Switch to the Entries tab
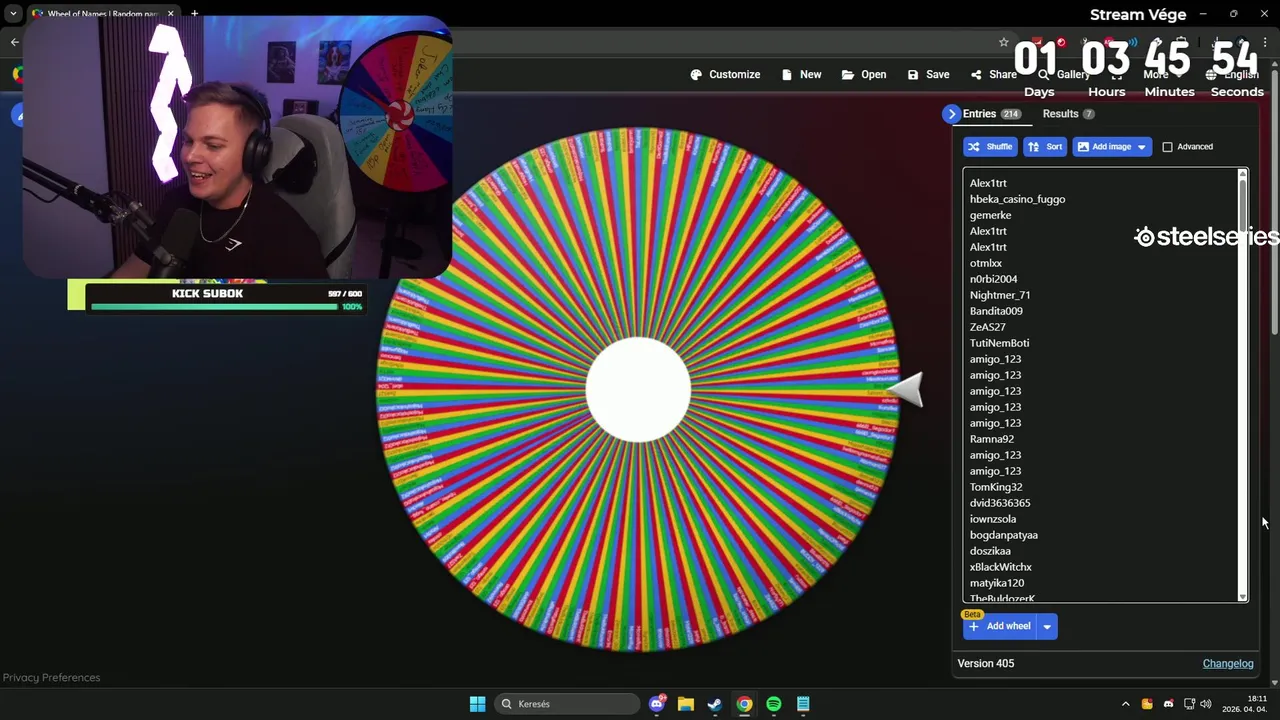 pos(991,114)
